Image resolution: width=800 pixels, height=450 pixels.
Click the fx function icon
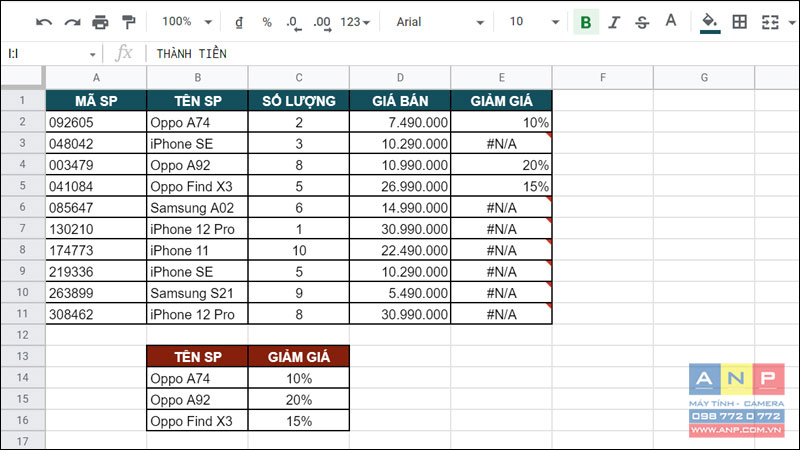pos(123,53)
